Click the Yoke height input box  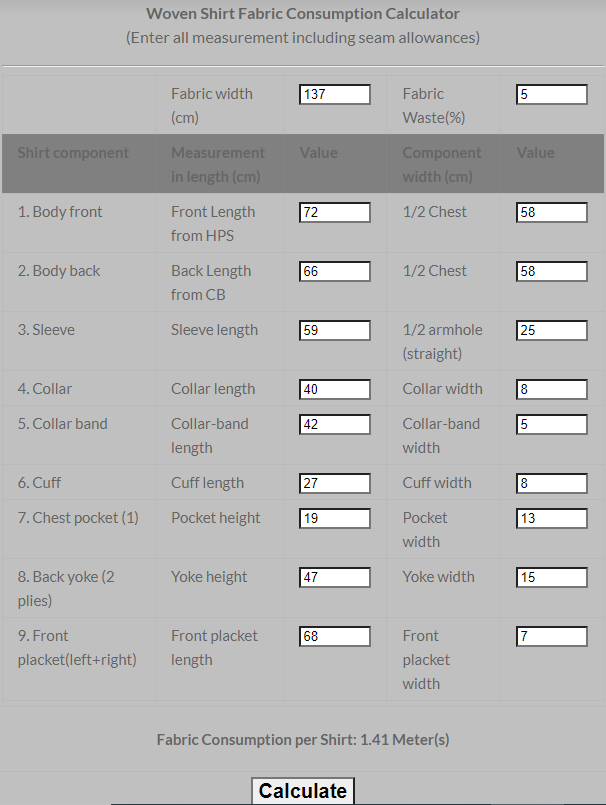coord(335,578)
